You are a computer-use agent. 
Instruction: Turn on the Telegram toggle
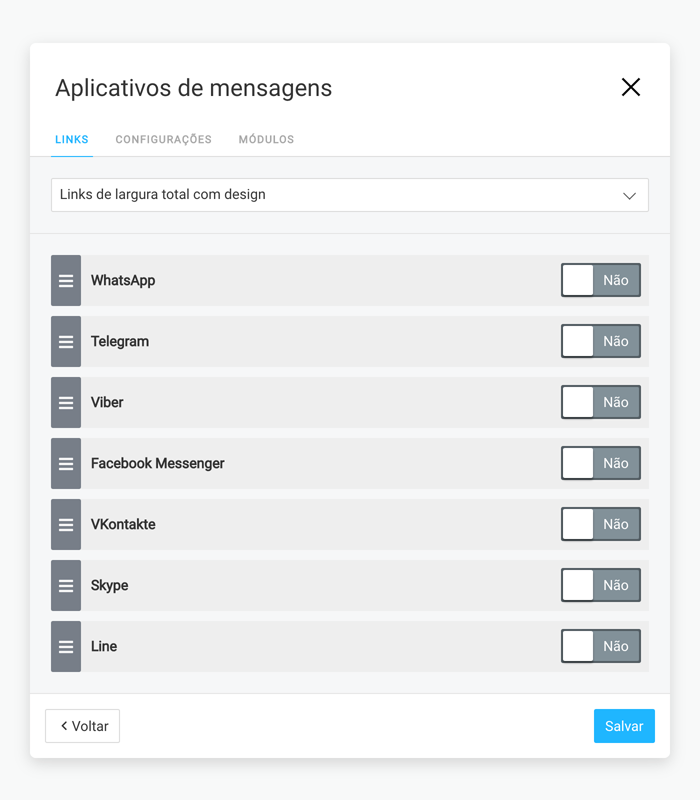pos(601,341)
